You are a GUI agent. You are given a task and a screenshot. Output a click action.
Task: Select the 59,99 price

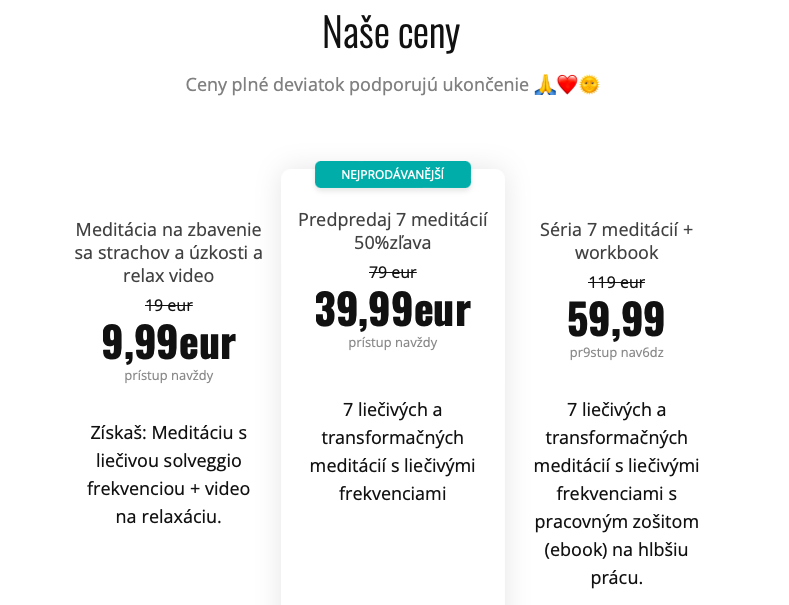pos(616,319)
